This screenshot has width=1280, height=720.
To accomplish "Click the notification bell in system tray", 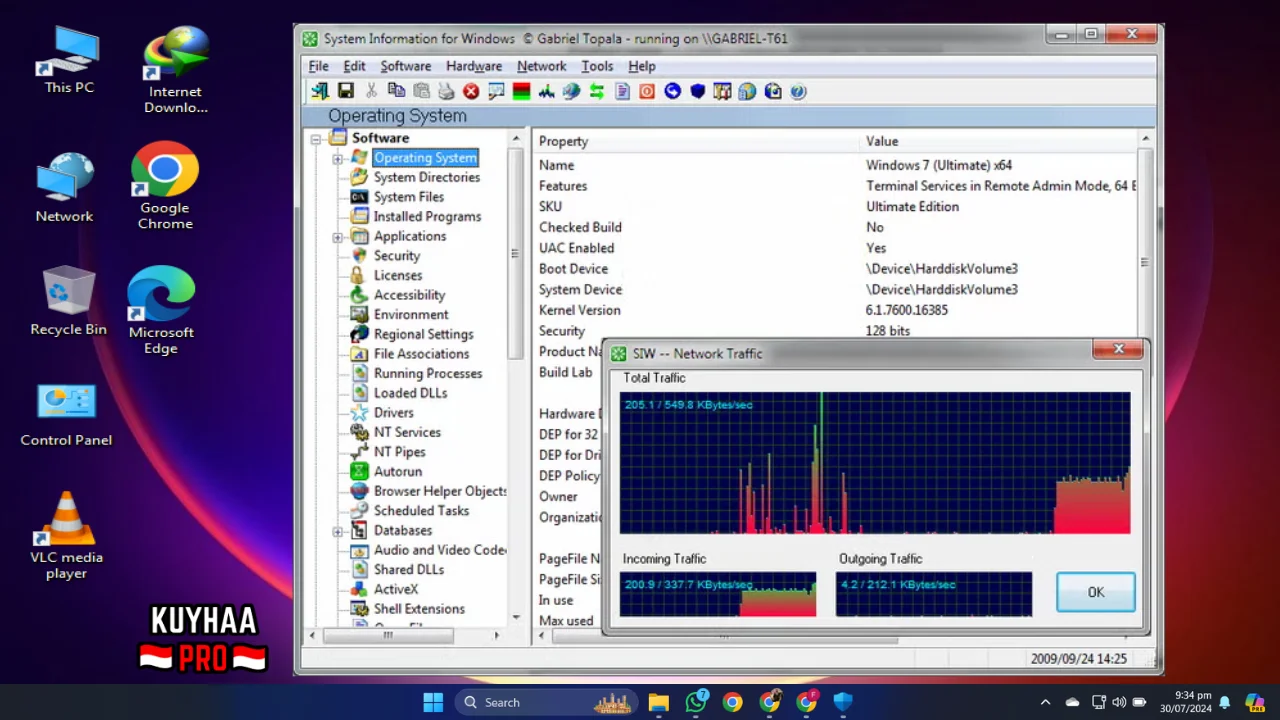I will [x=1224, y=702].
